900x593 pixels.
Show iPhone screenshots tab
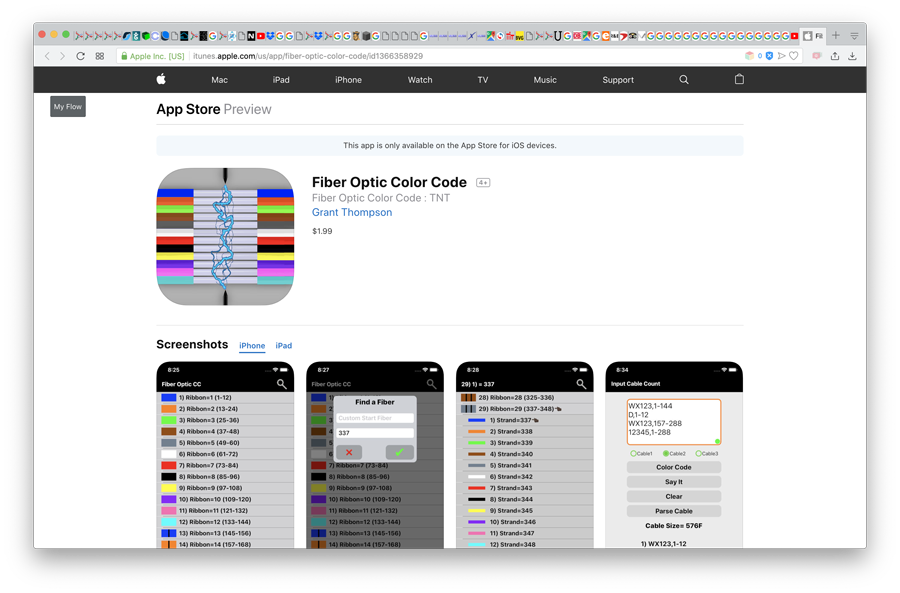pyautogui.click(x=252, y=346)
